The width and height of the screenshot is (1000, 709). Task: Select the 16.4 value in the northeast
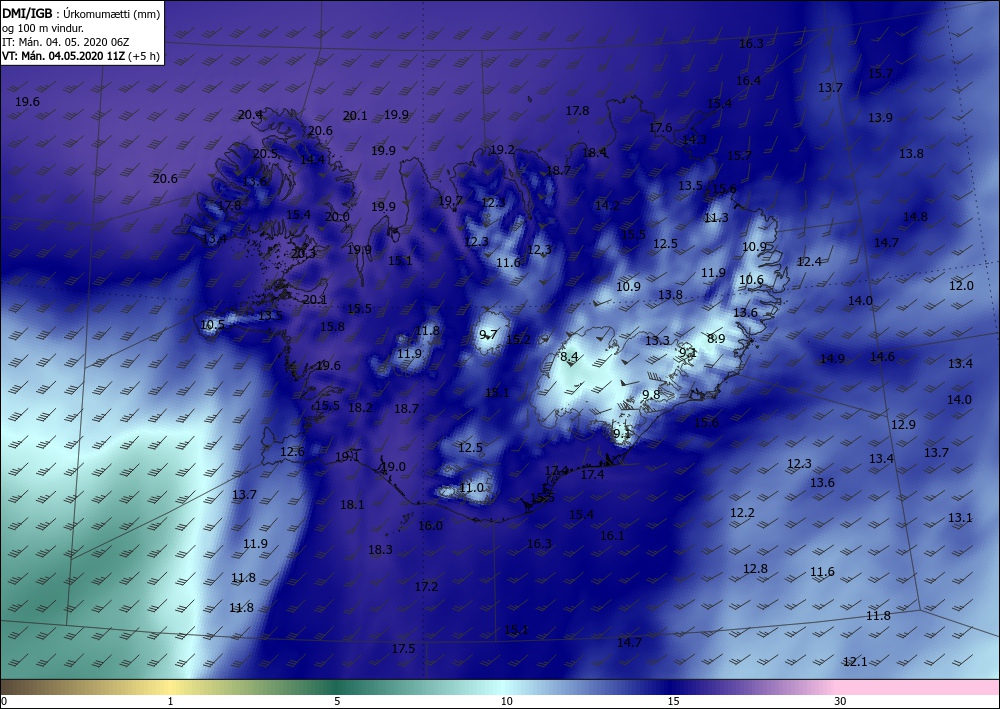click(748, 81)
